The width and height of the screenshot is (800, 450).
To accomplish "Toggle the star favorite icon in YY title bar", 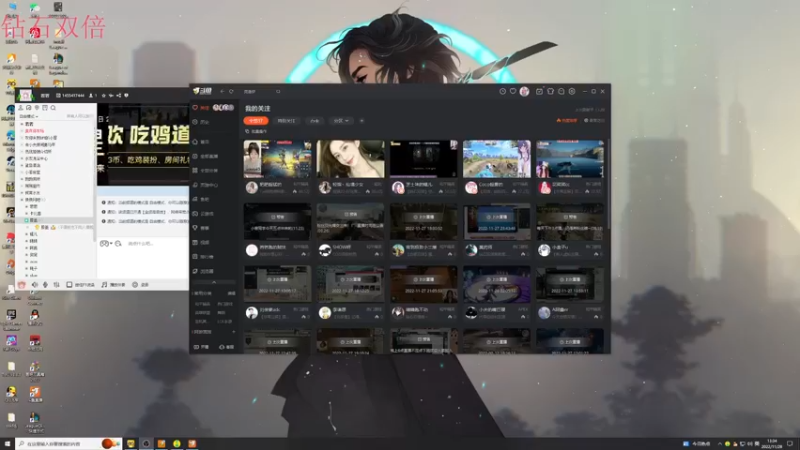I will coord(104,95).
